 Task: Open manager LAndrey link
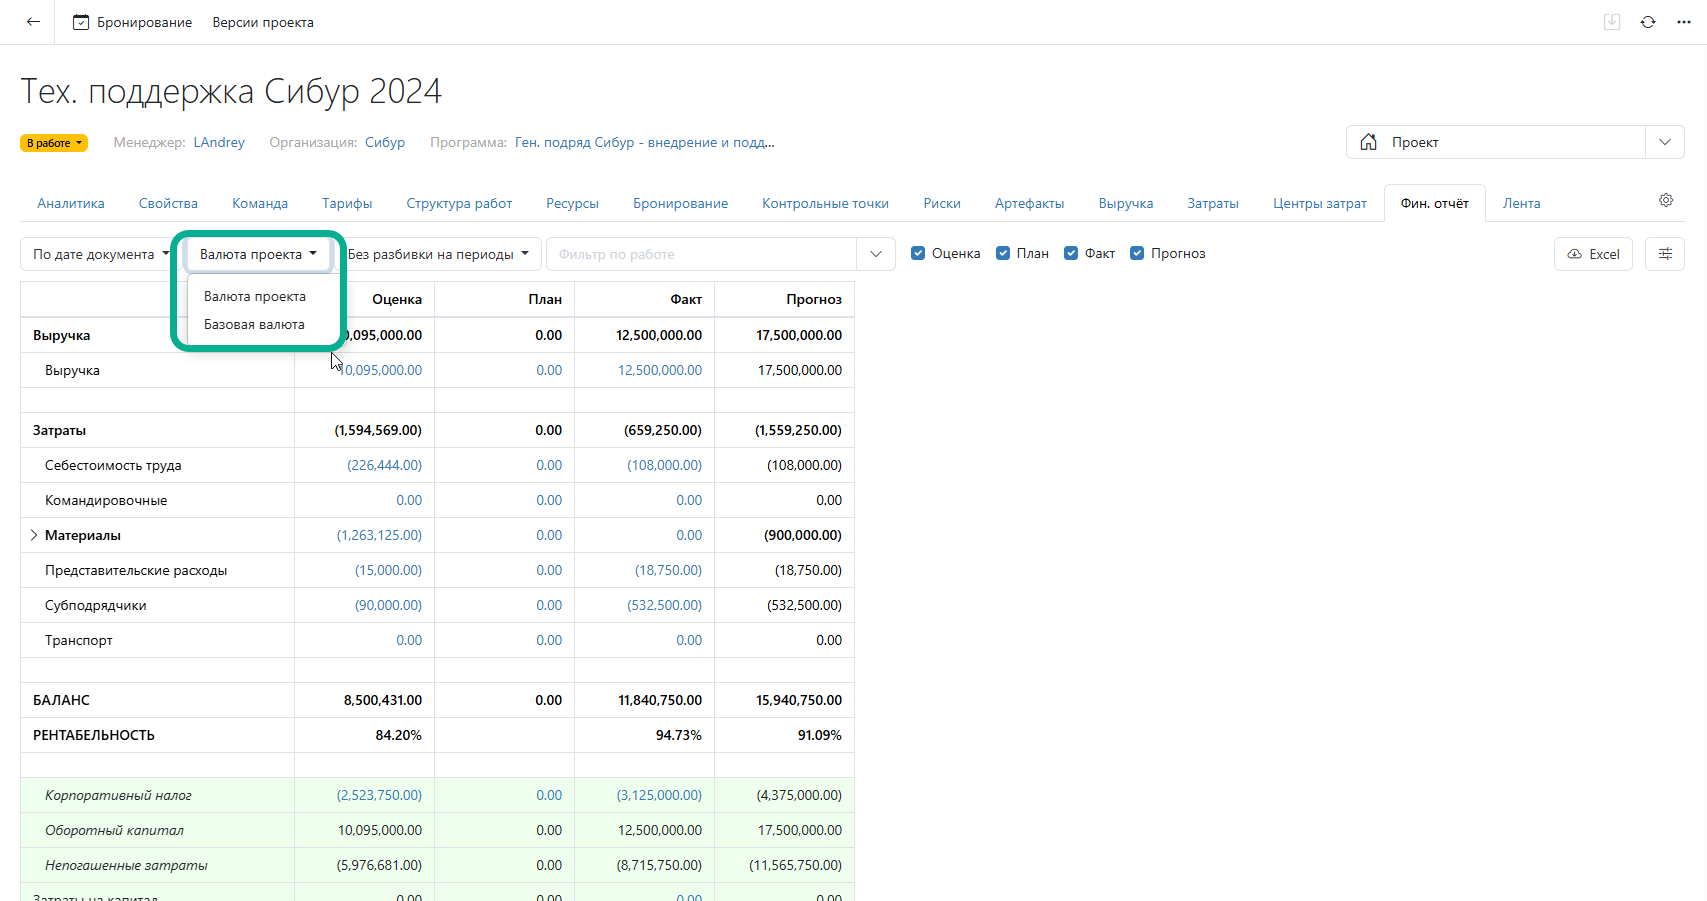point(219,142)
